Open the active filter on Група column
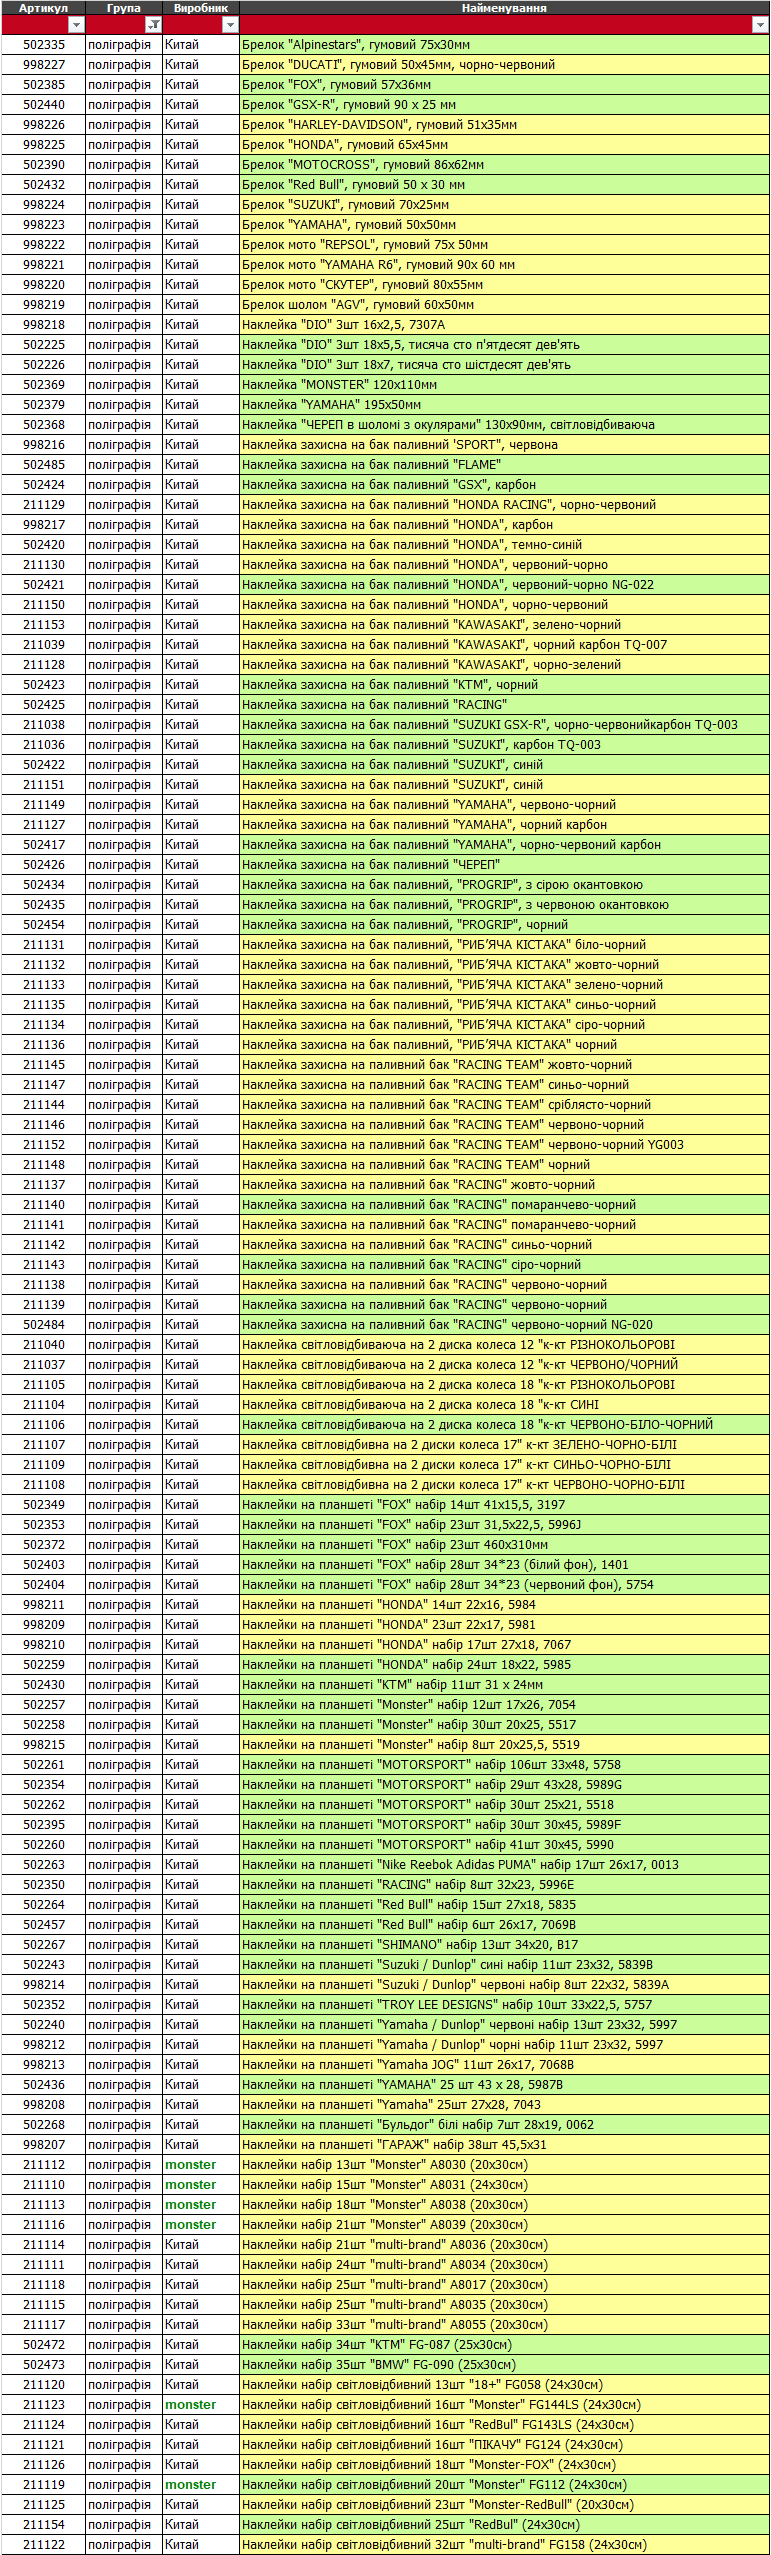This screenshot has height=2555, width=771. (x=153, y=25)
